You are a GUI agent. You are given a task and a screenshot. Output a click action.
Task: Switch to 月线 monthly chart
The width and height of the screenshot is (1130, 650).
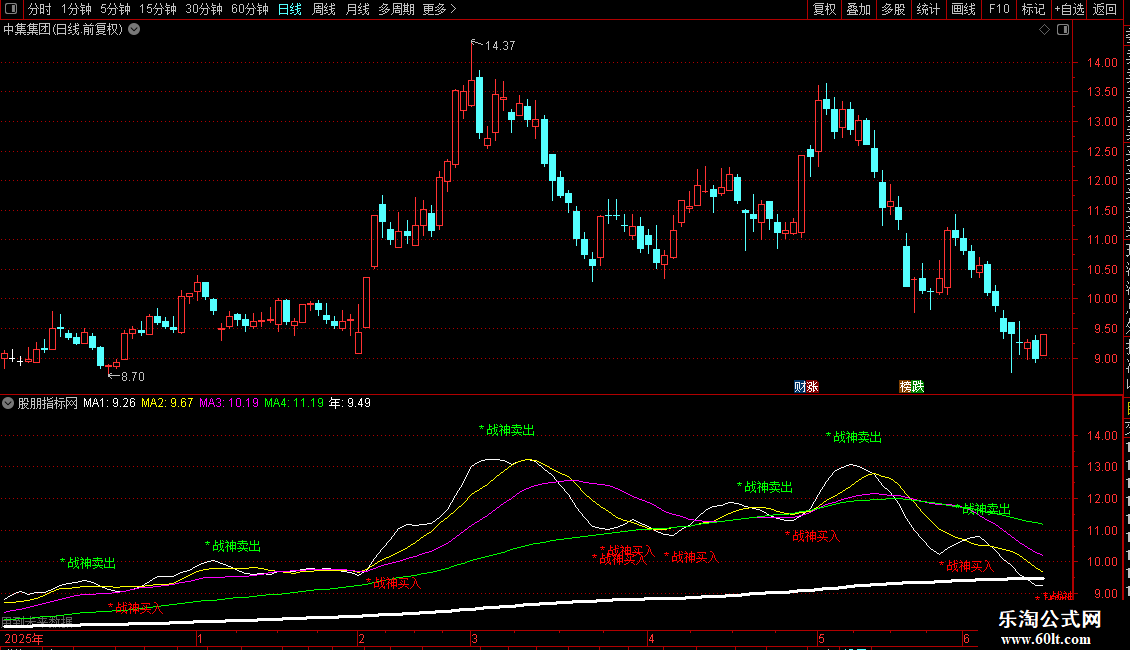tap(357, 9)
